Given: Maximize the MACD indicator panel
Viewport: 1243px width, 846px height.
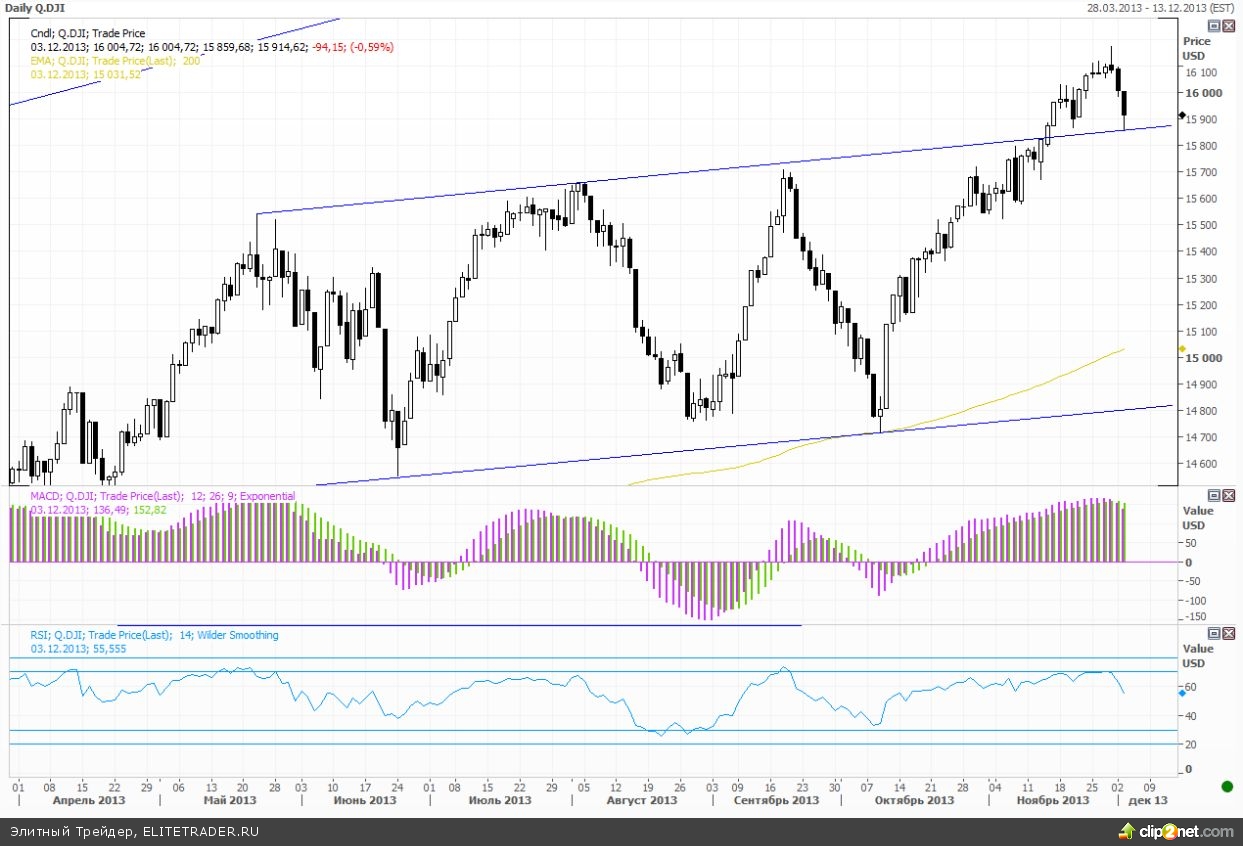Looking at the screenshot, I should click(1214, 495).
